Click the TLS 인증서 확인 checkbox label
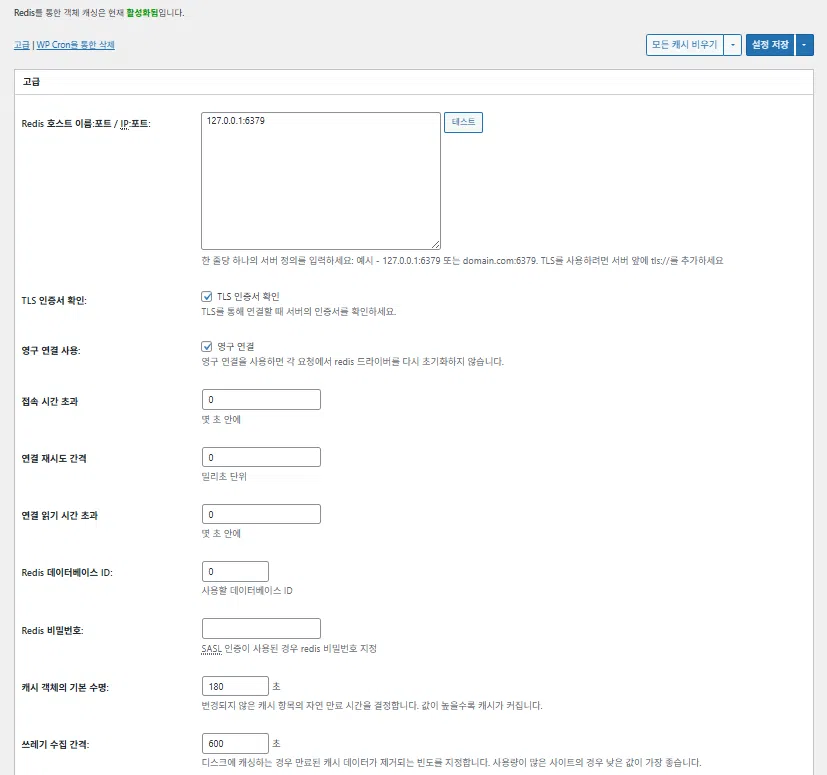The image size is (827, 775). pyautogui.click(x=248, y=296)
